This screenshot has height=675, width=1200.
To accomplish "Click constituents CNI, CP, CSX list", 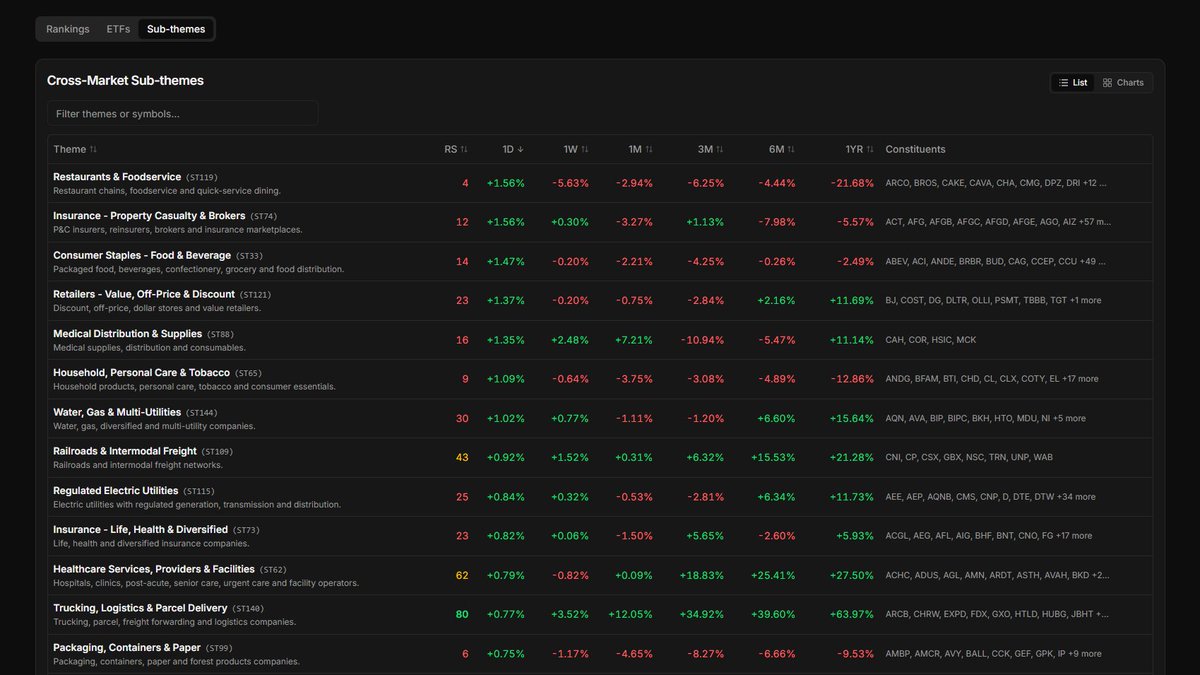I will click(x=969, y=457).
